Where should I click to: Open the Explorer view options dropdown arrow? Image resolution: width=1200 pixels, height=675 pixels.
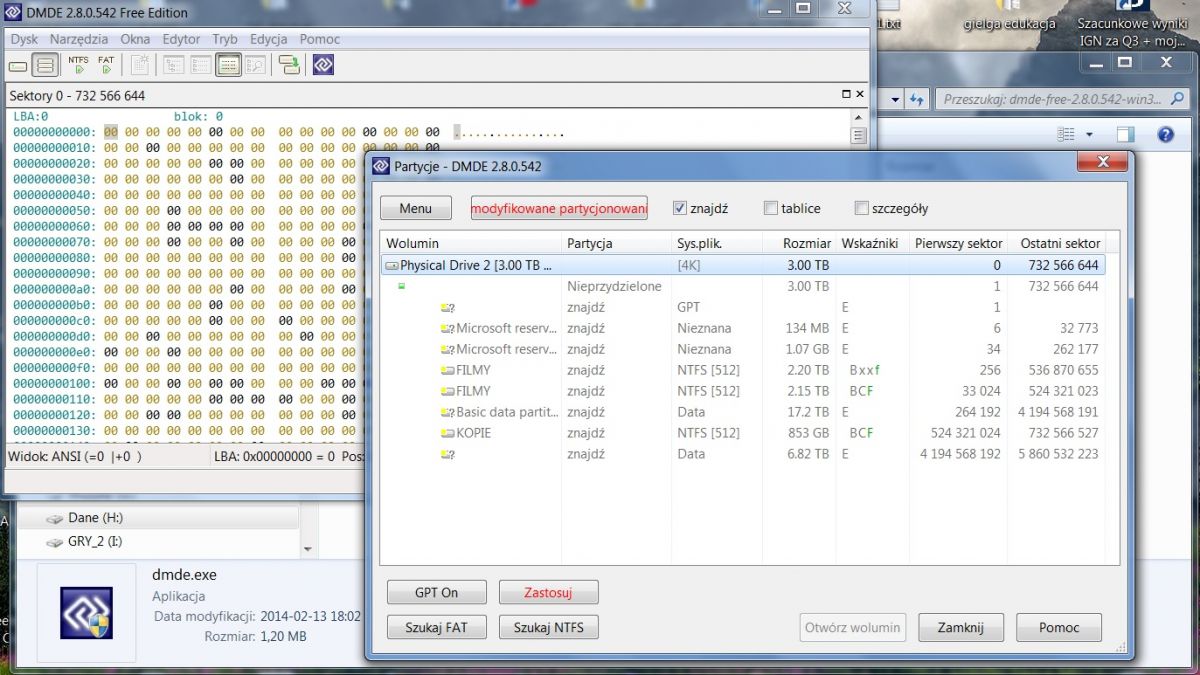1089,134
